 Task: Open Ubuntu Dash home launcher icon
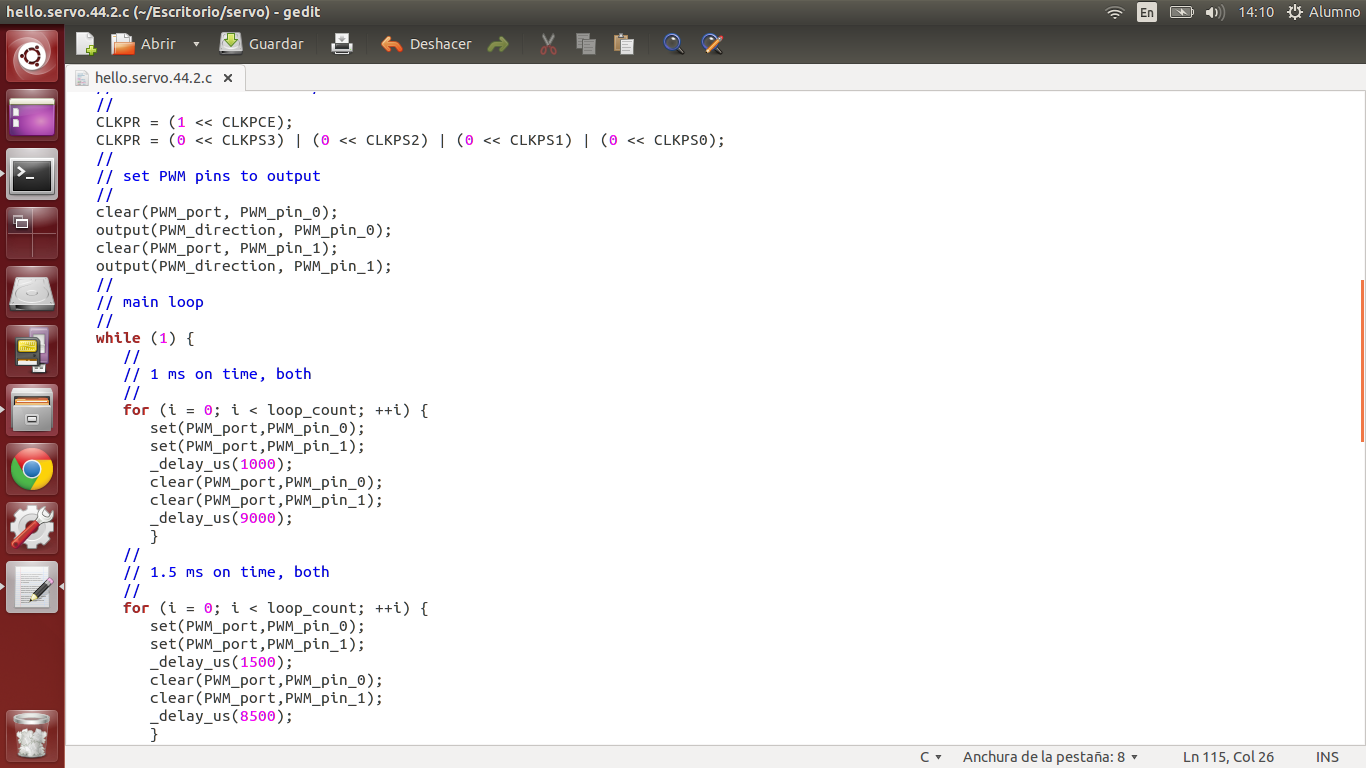pyautogui.click(x=33, y=57)
